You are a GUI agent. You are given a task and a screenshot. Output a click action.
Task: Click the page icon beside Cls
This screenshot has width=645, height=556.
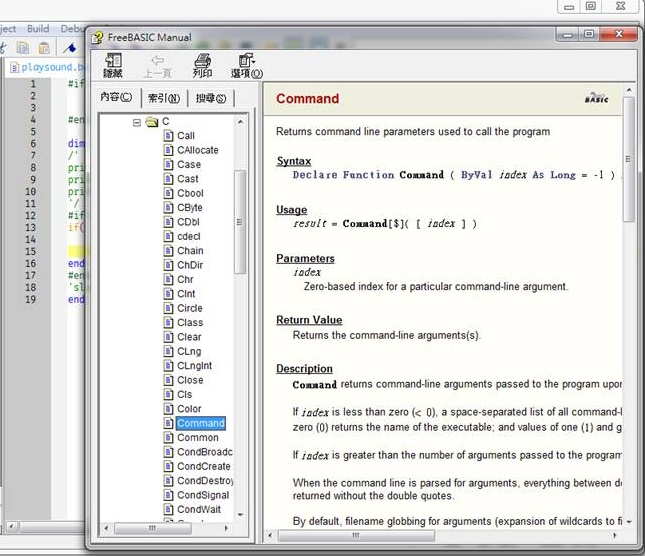(x=168, y=395)
